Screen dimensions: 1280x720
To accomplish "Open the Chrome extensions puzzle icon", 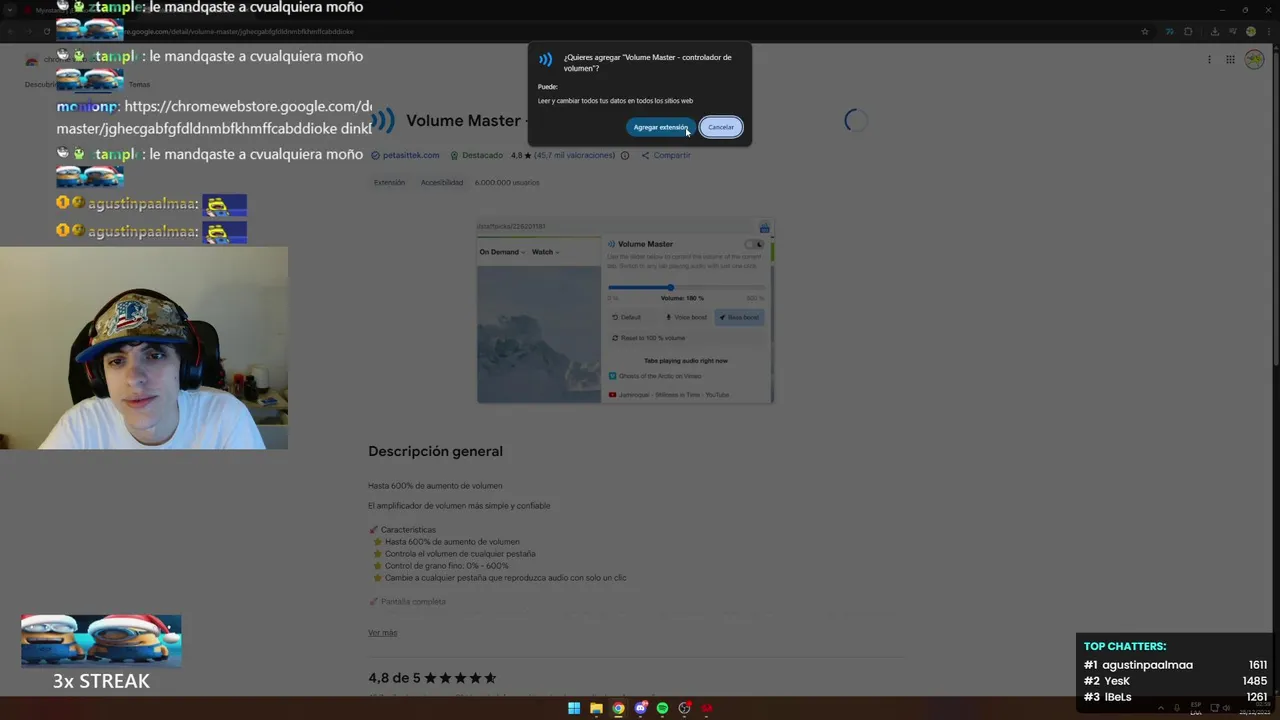I will coord(1188,31).
